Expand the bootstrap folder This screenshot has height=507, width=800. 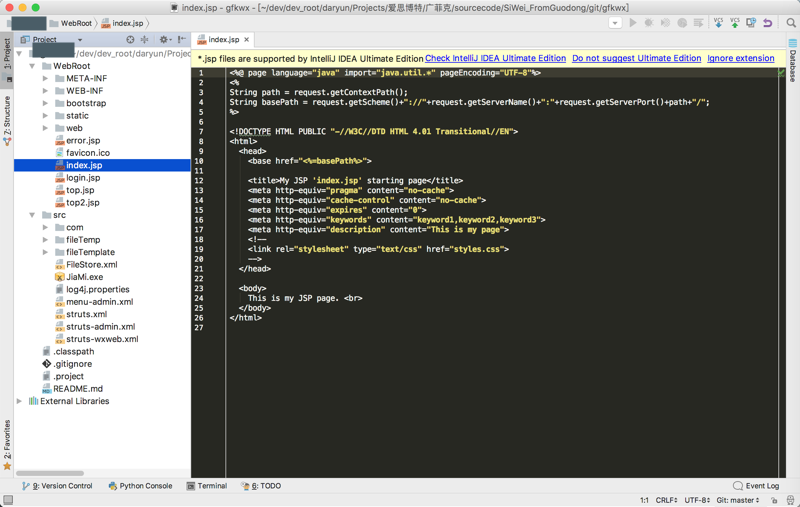pyautogui.click(x=45, y=103)
